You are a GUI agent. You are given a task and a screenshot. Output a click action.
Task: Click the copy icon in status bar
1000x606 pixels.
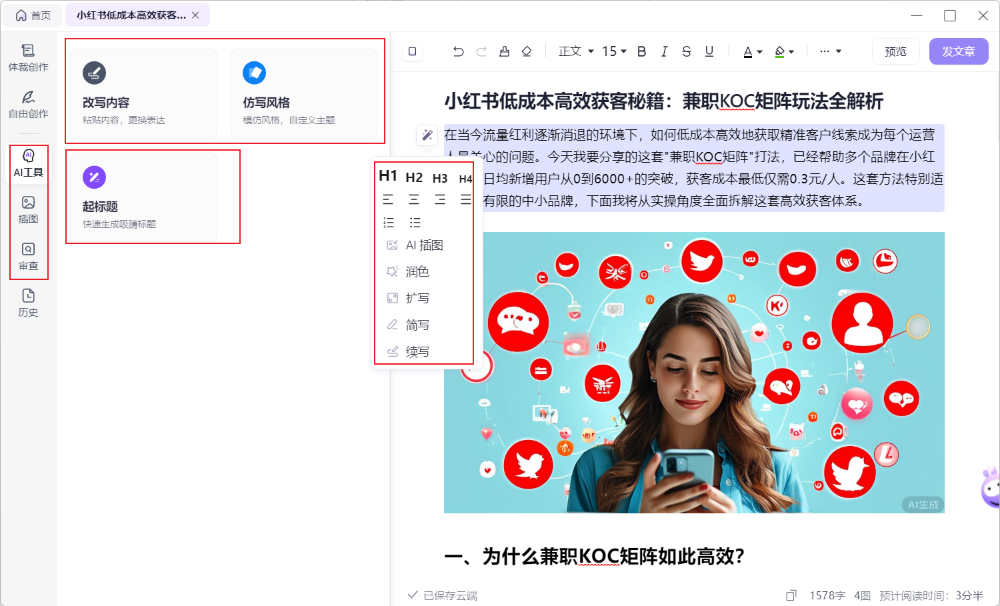tap(791, 595)
